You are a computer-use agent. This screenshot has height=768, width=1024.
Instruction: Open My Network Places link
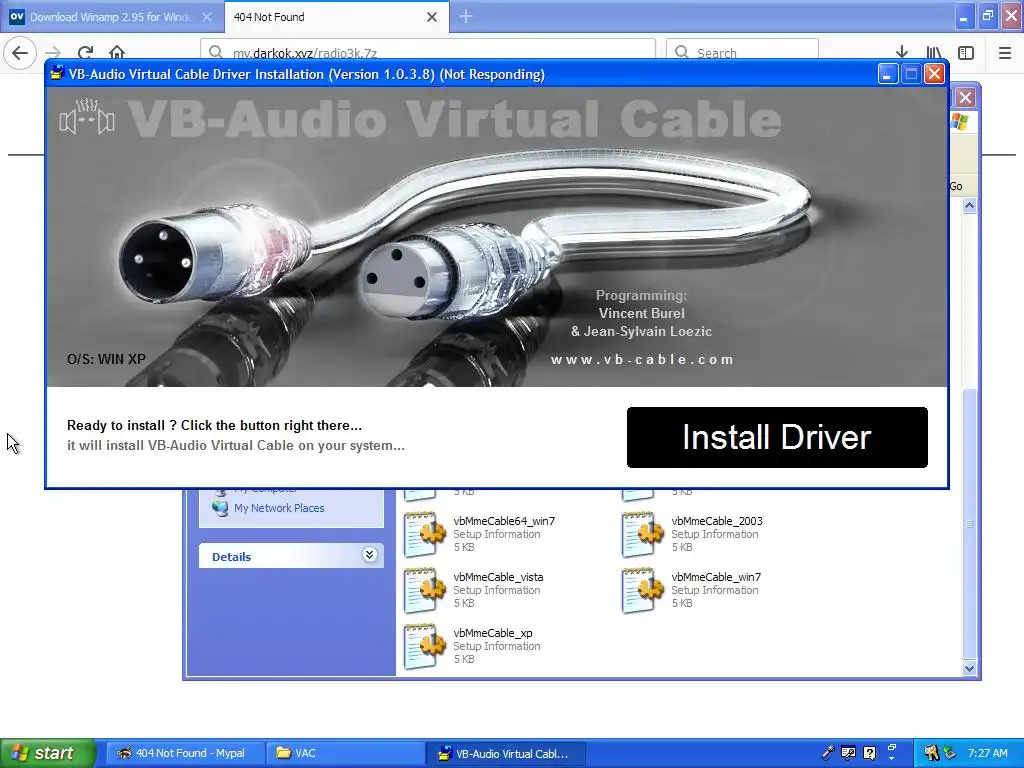coord(279,508)
